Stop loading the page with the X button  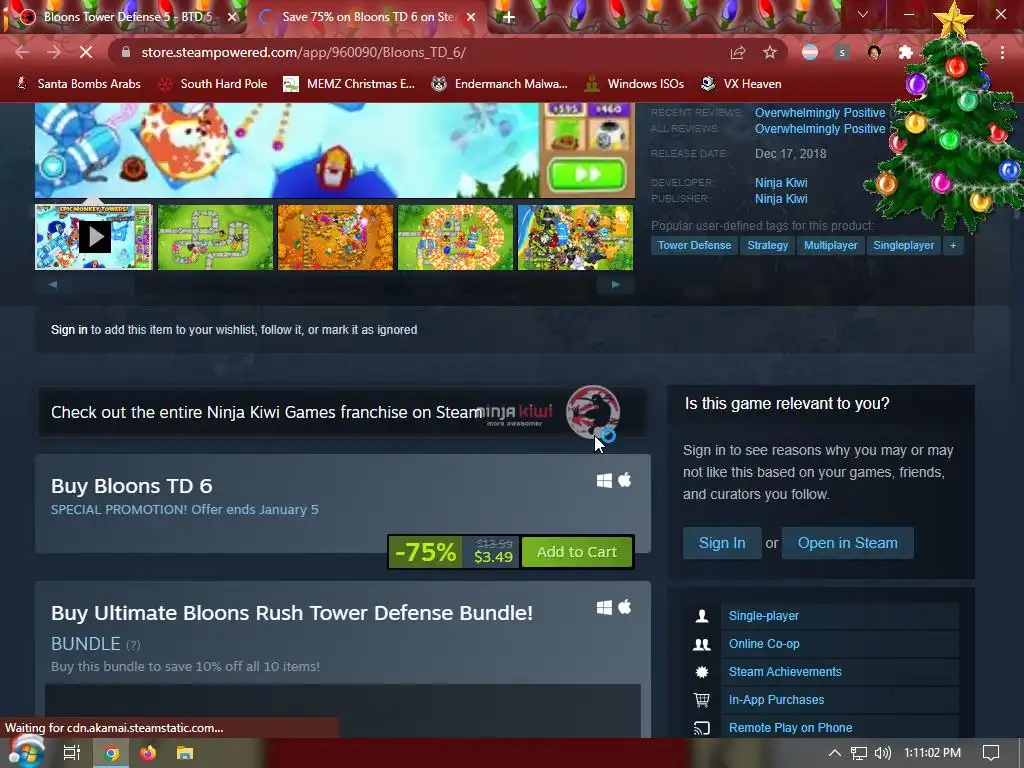[x=86, y=52]
